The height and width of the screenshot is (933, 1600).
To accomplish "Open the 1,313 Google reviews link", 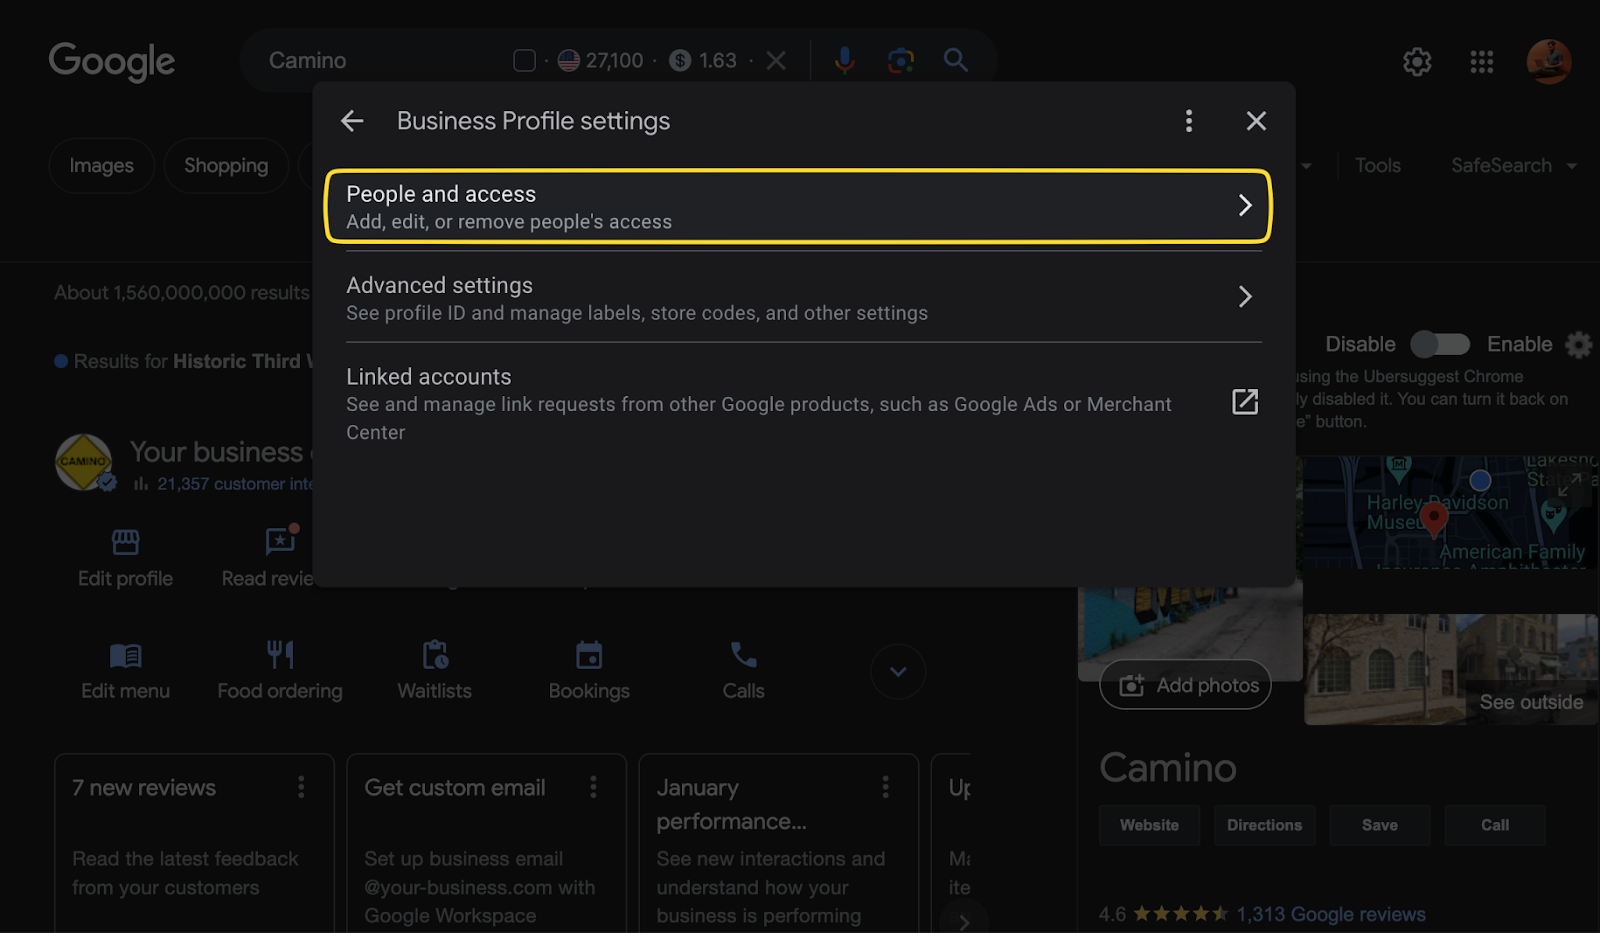I will point(1331,914).
